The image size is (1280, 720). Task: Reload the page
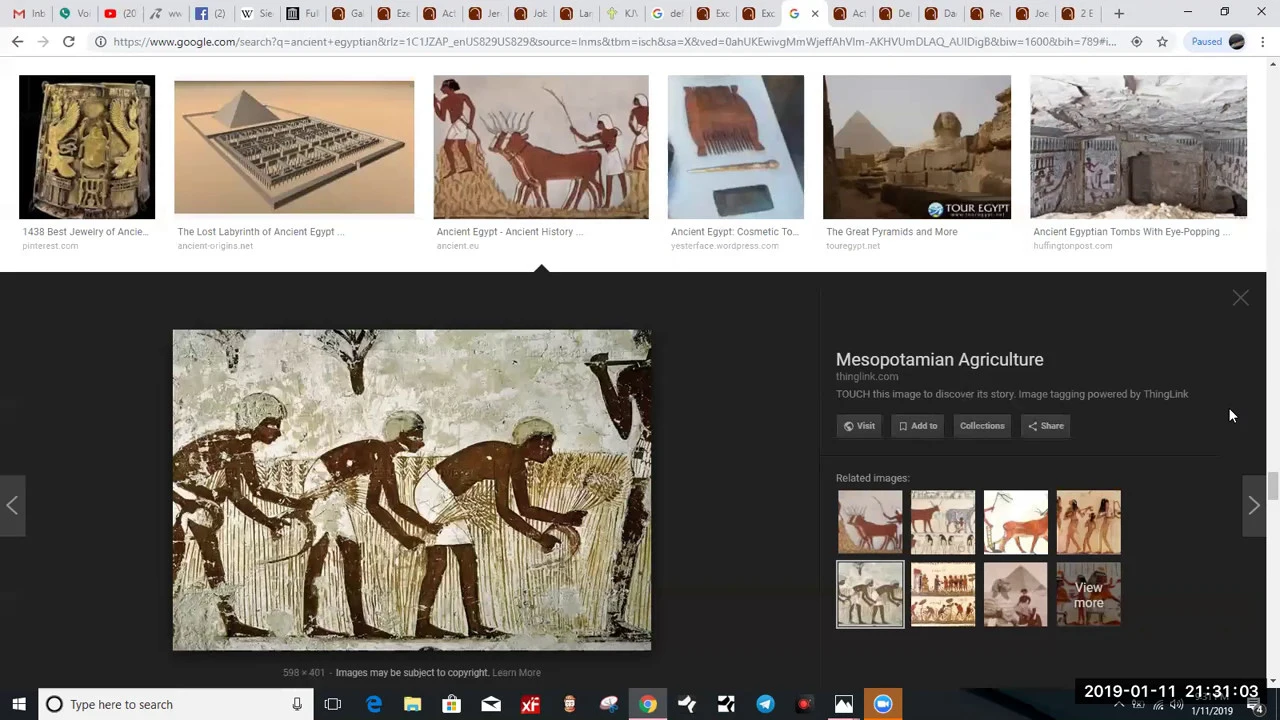tap(69, 42)
